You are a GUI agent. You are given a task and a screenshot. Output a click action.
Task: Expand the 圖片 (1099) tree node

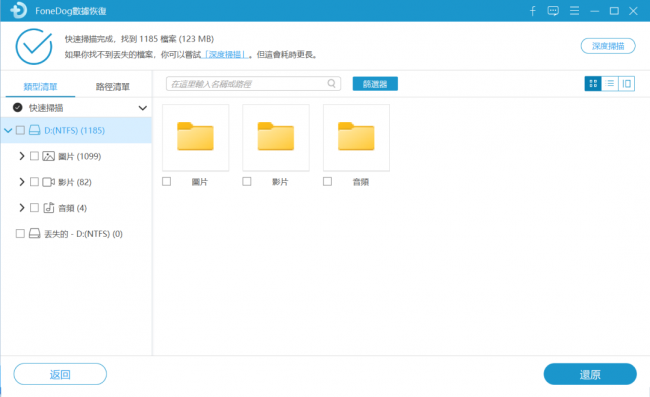(22, 156)
